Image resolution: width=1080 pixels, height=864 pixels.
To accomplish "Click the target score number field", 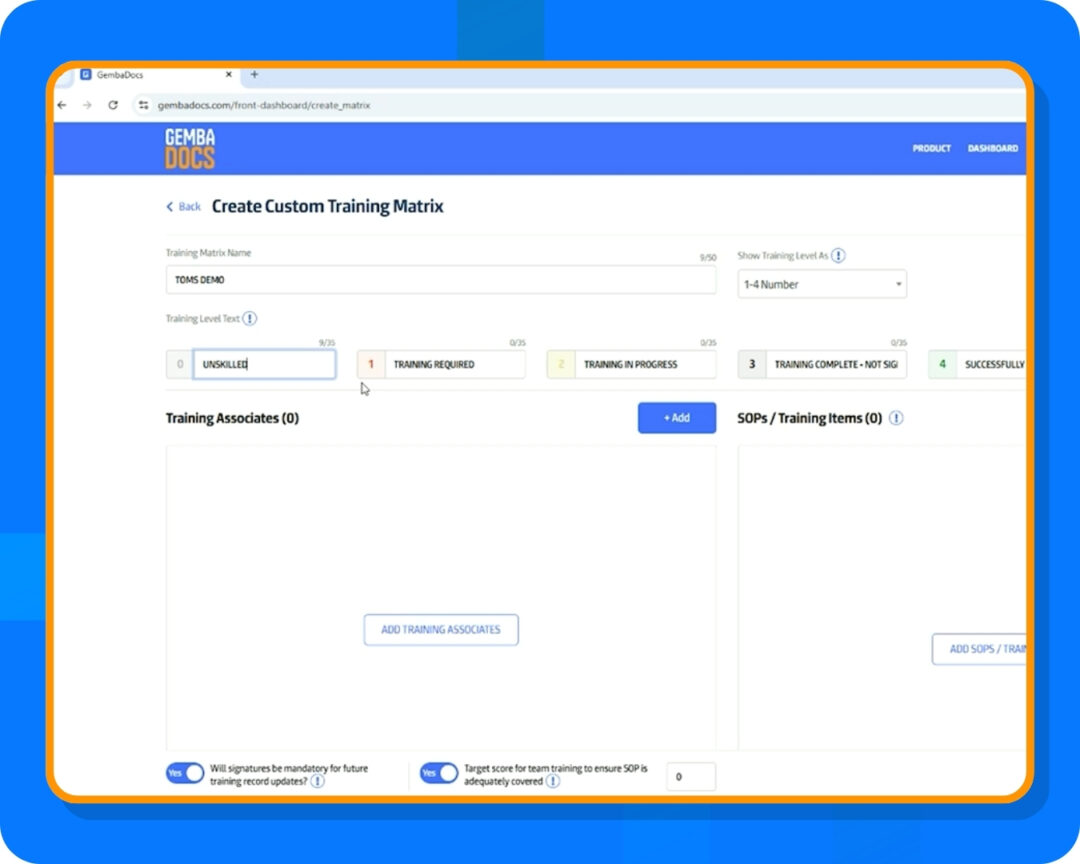I will pyautogui.click(x=691, y=776).
